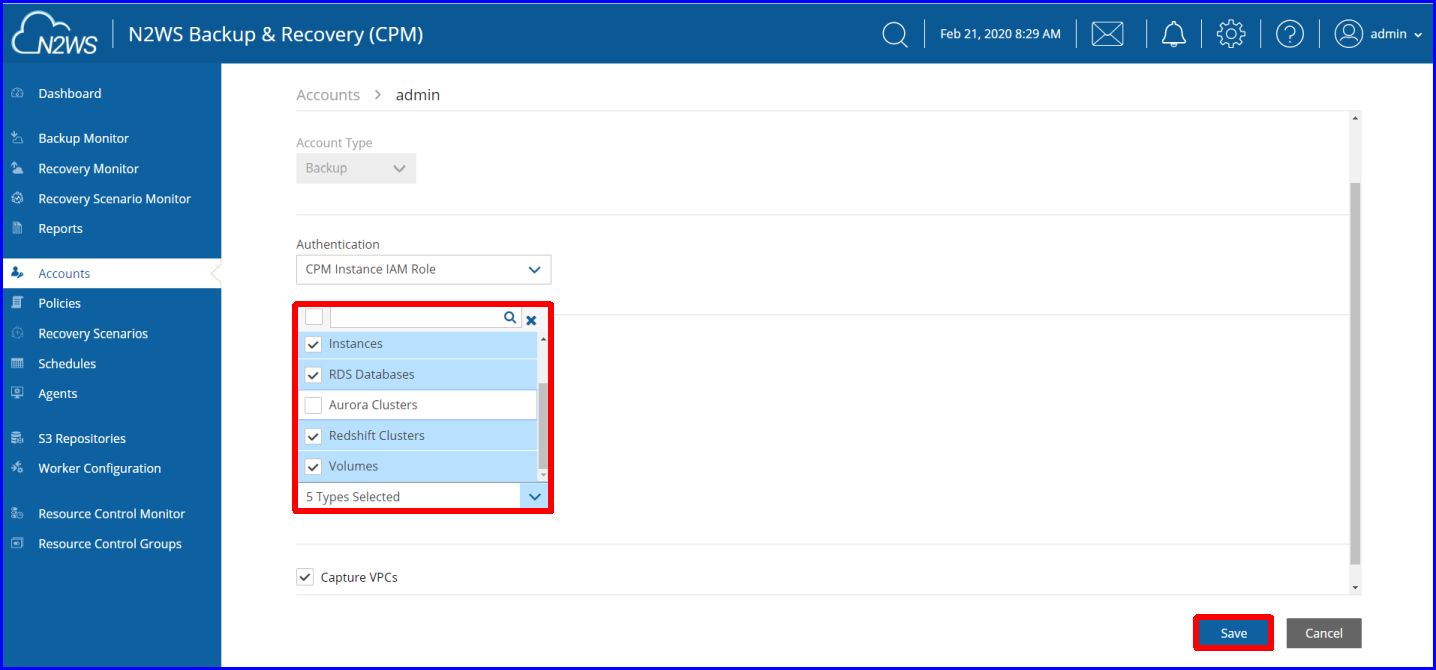Toggle the select-all checkbox in type list
The width and height of the screenshot is (1436, 670).
point(314,317)
